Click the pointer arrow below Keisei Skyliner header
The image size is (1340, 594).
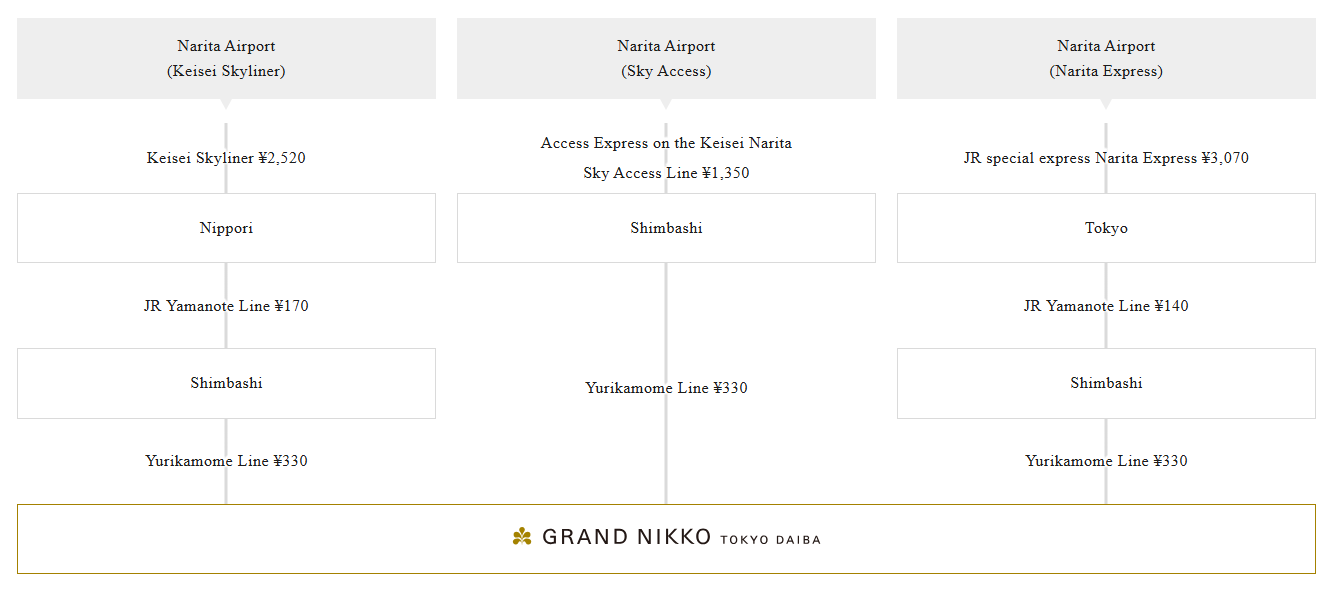pyautogui.click(x=226, y=104)
